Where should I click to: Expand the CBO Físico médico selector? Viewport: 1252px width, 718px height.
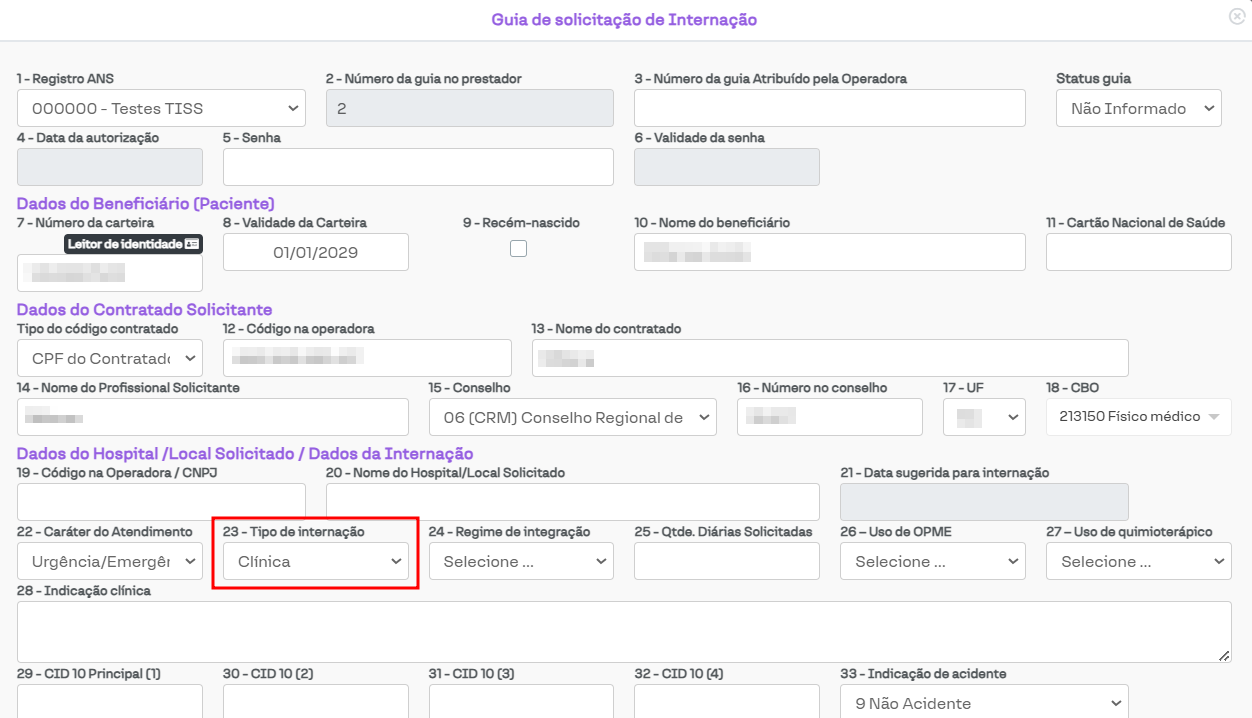click(x=1138, y=417)
